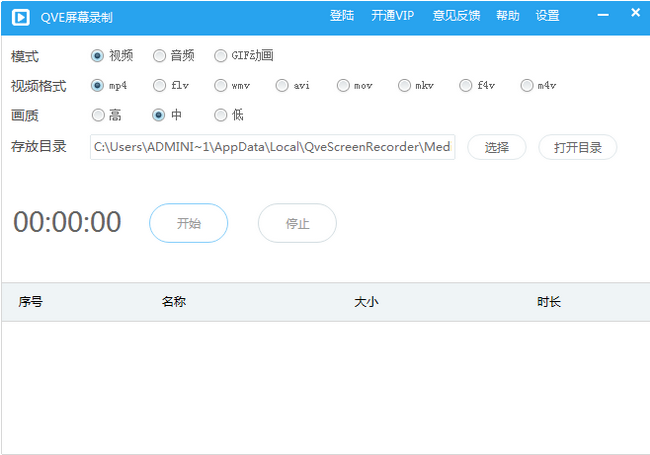
Task: Click the 存放目录 path input field
Action: [x=272, y=147]
